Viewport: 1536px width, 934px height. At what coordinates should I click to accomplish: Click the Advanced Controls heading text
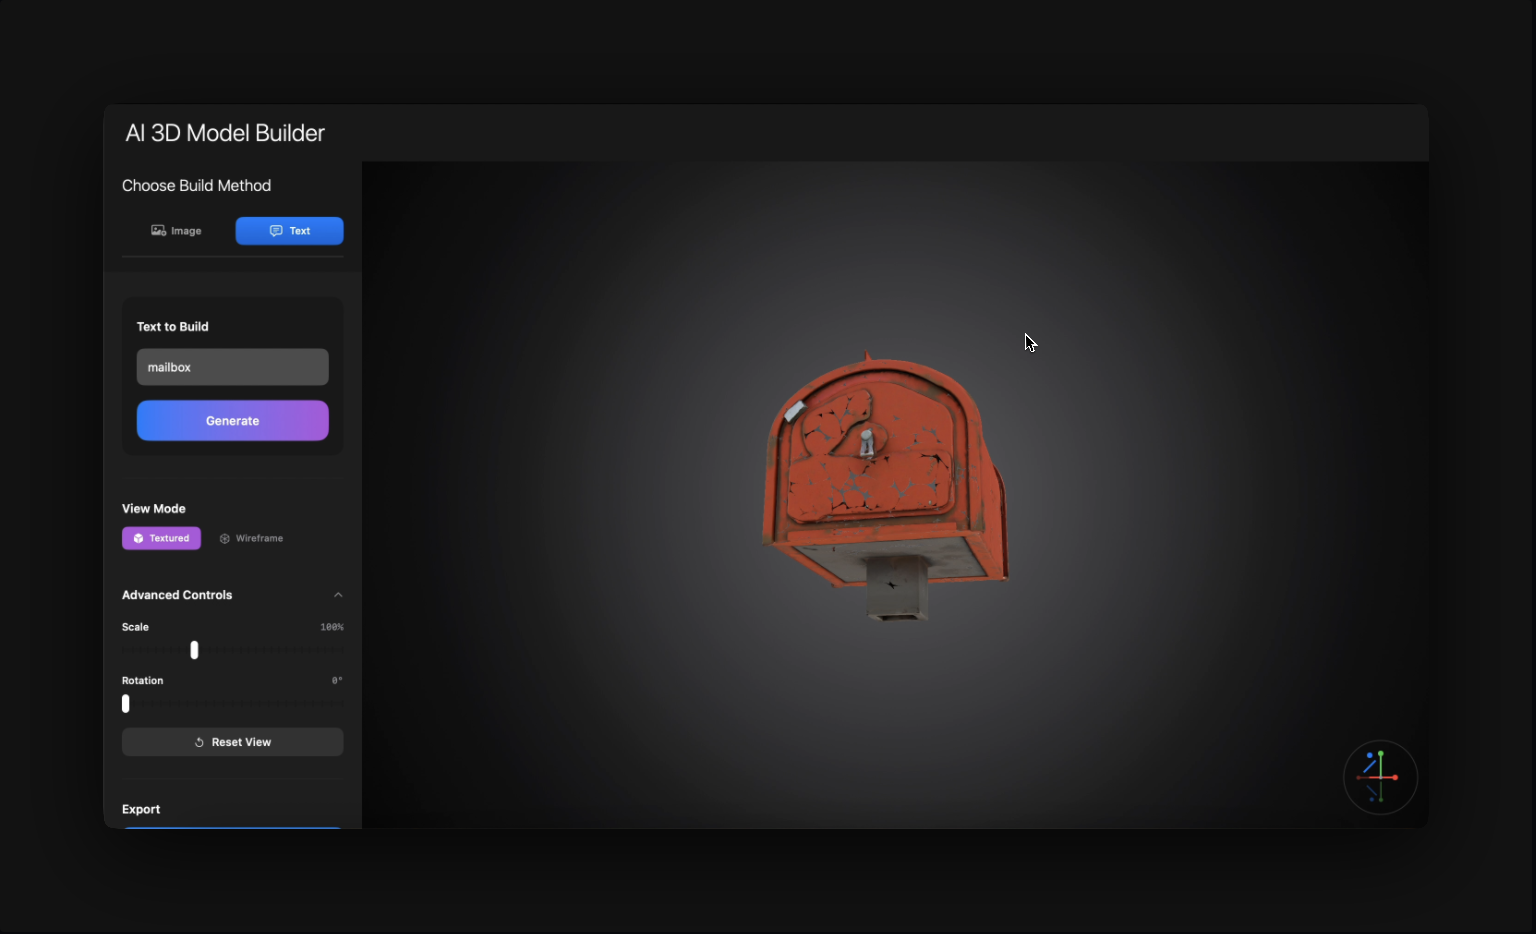tap(177, 595)
